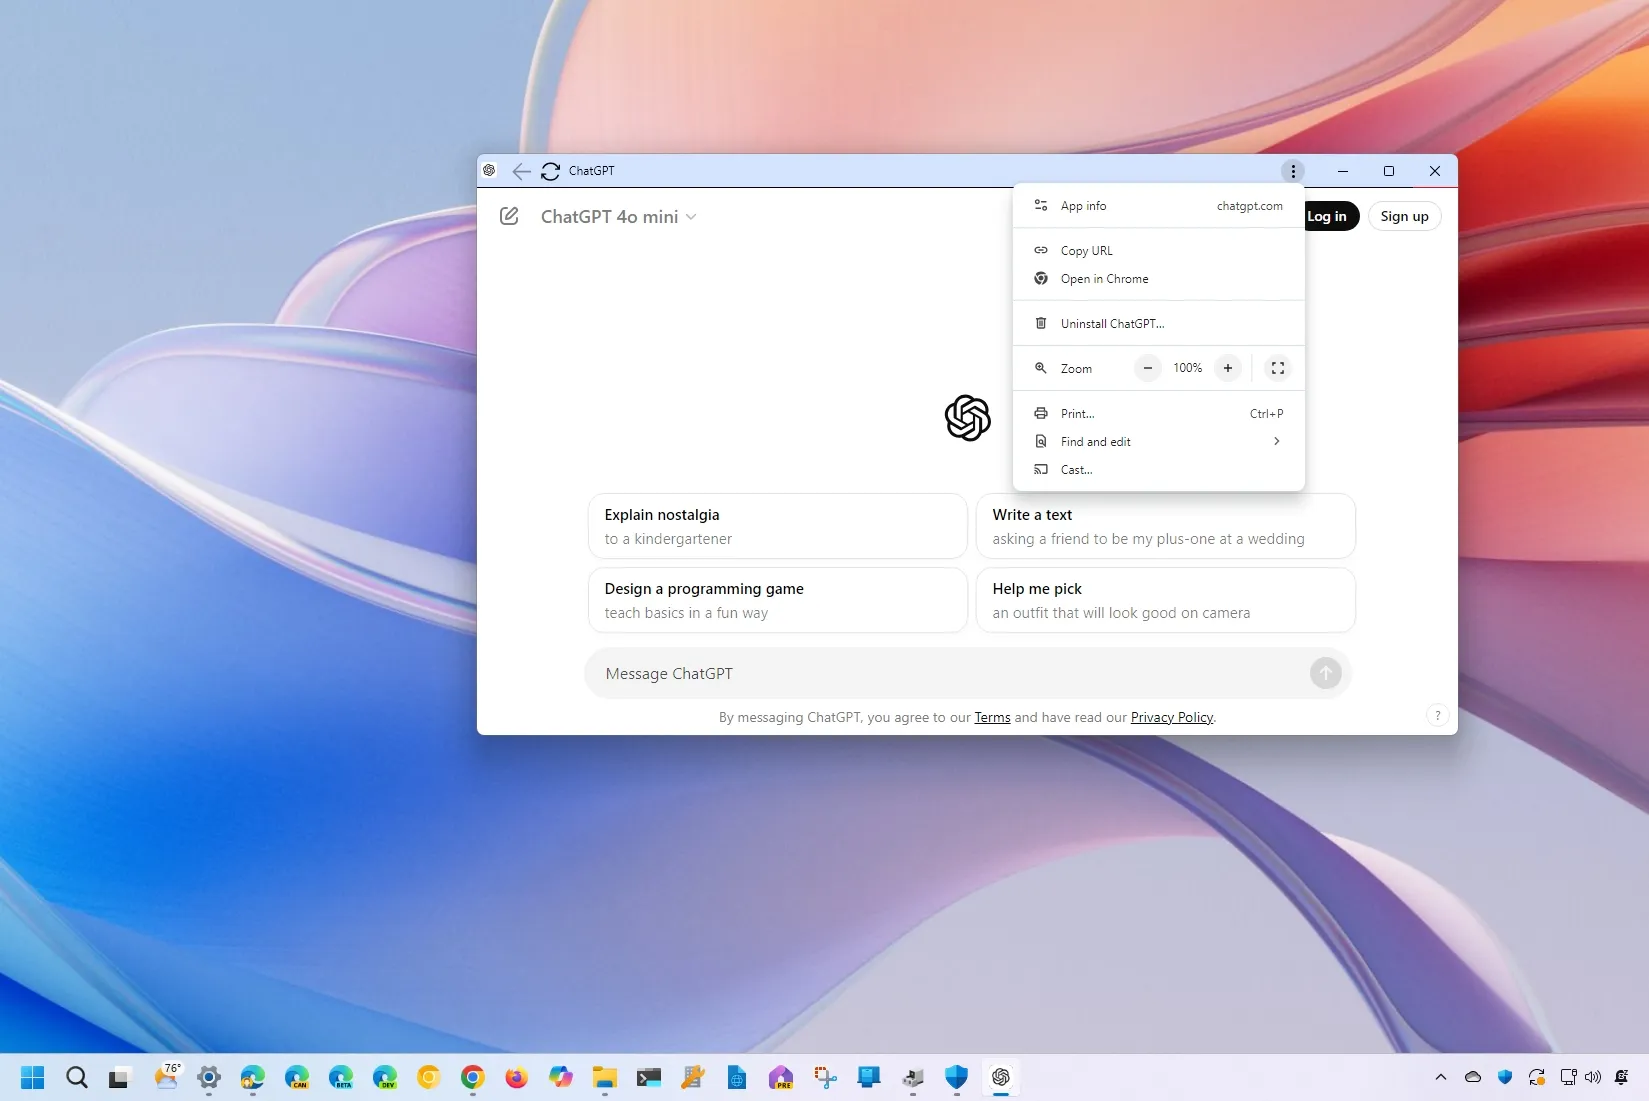Open OneDrive cloud icon in tray
Viewport: 1649px width, 1101px height.
click(x=1473, y=1077)
